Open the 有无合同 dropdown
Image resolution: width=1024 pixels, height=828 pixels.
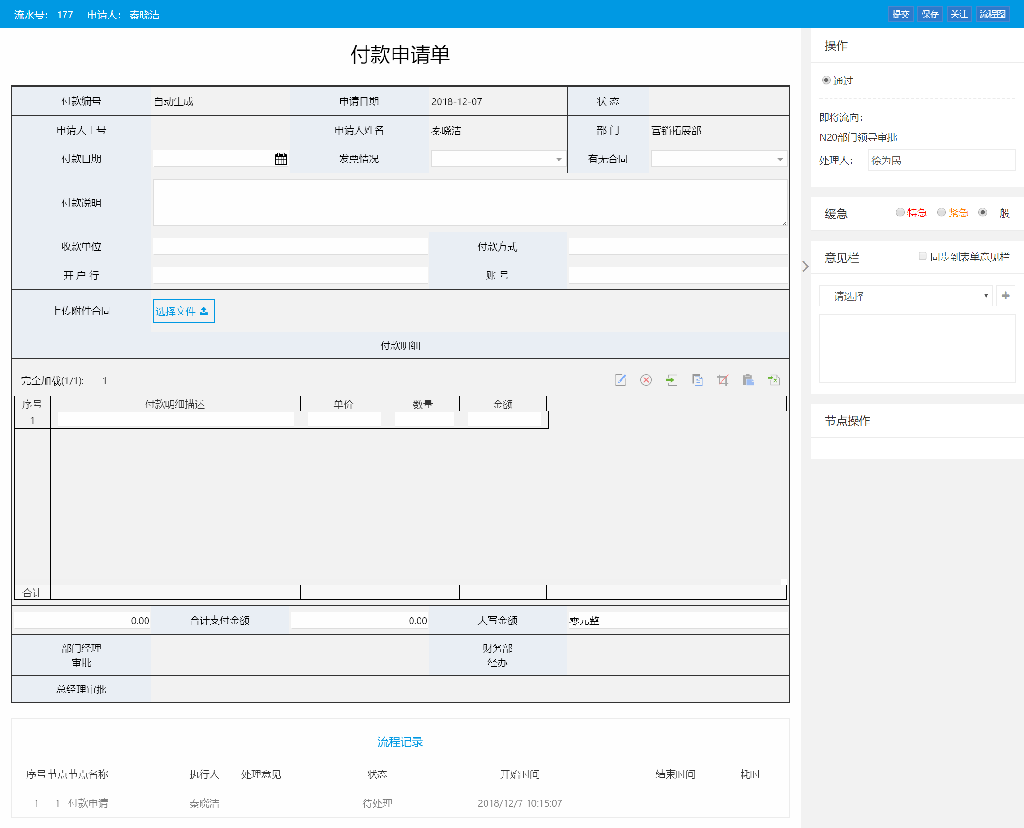click(718, 159)
